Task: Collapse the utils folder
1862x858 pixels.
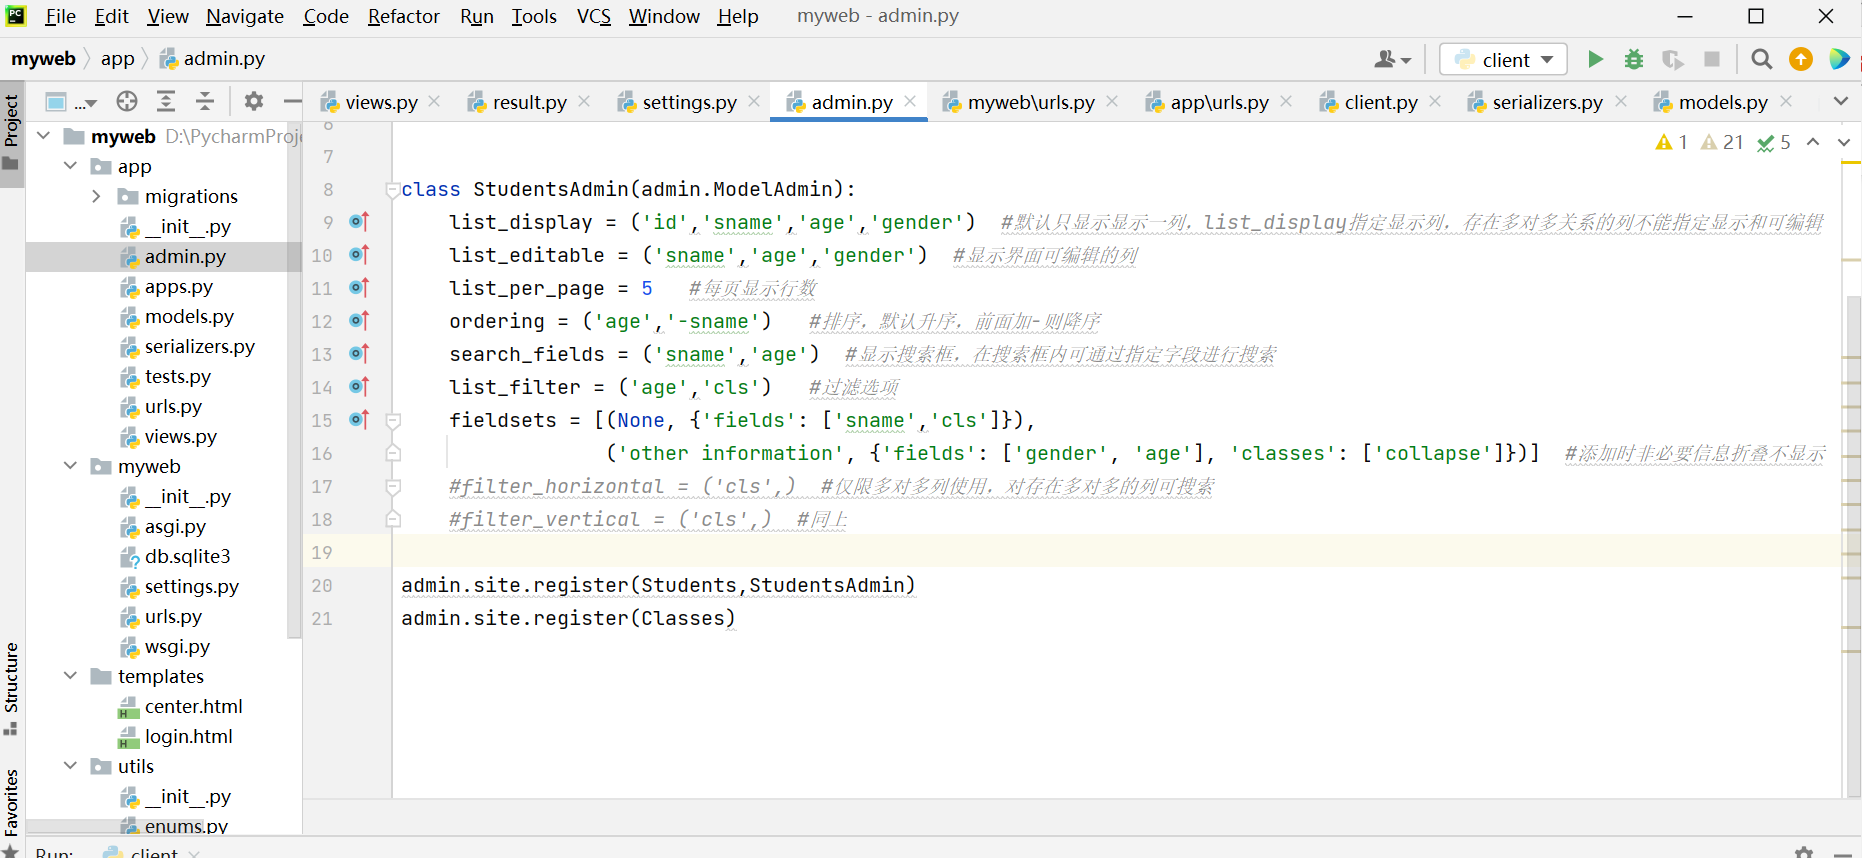Action: (70, 766)
